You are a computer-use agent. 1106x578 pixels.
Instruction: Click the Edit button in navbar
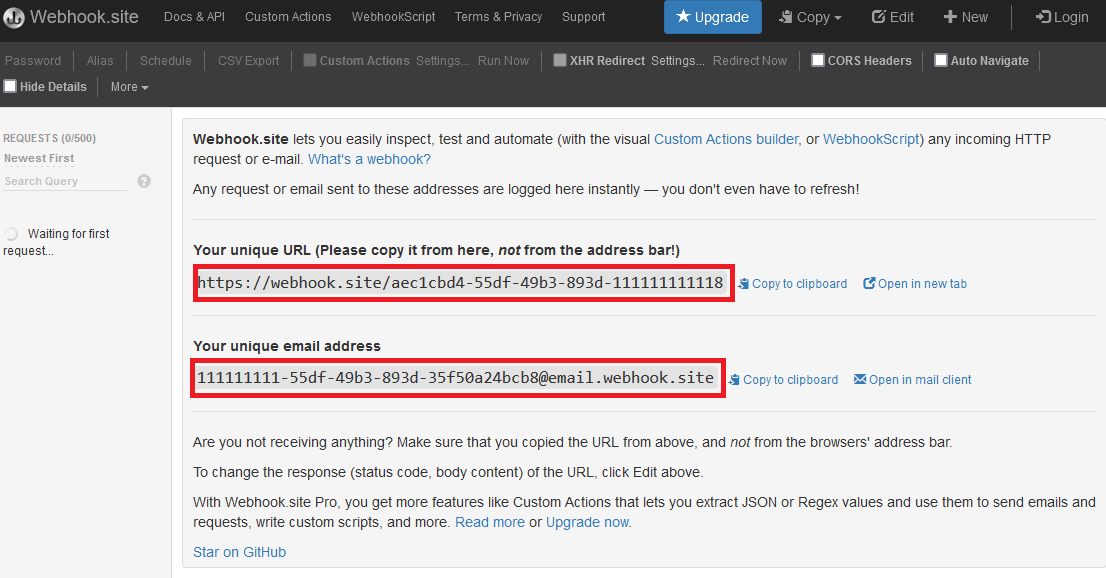(x=892, y=17)
